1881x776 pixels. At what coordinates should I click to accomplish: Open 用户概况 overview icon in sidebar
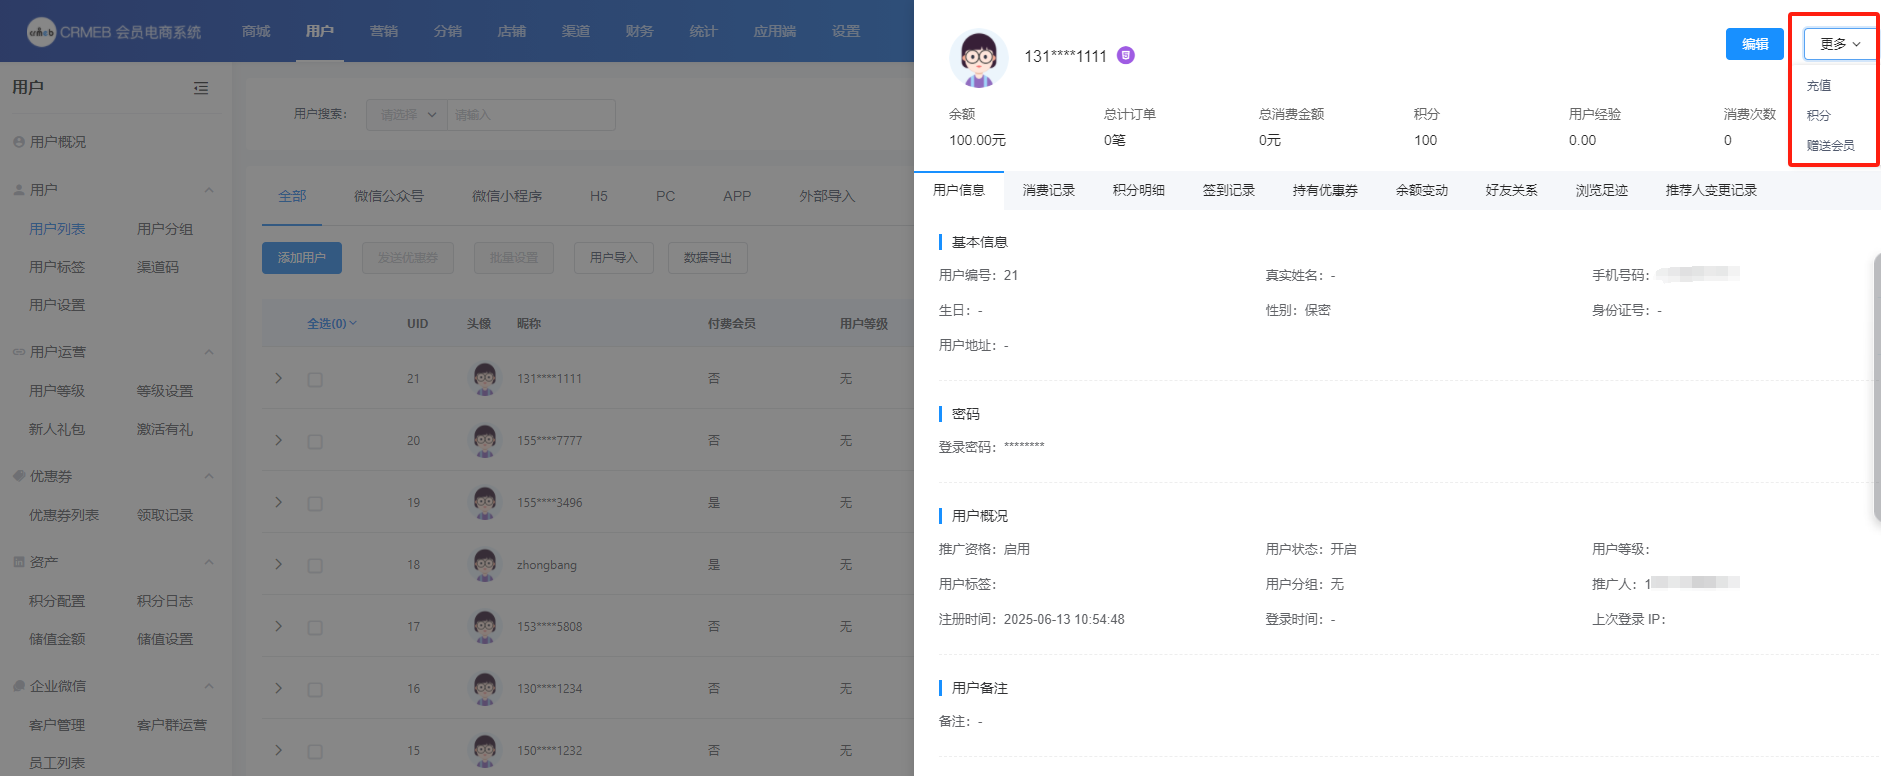(19, 142)
